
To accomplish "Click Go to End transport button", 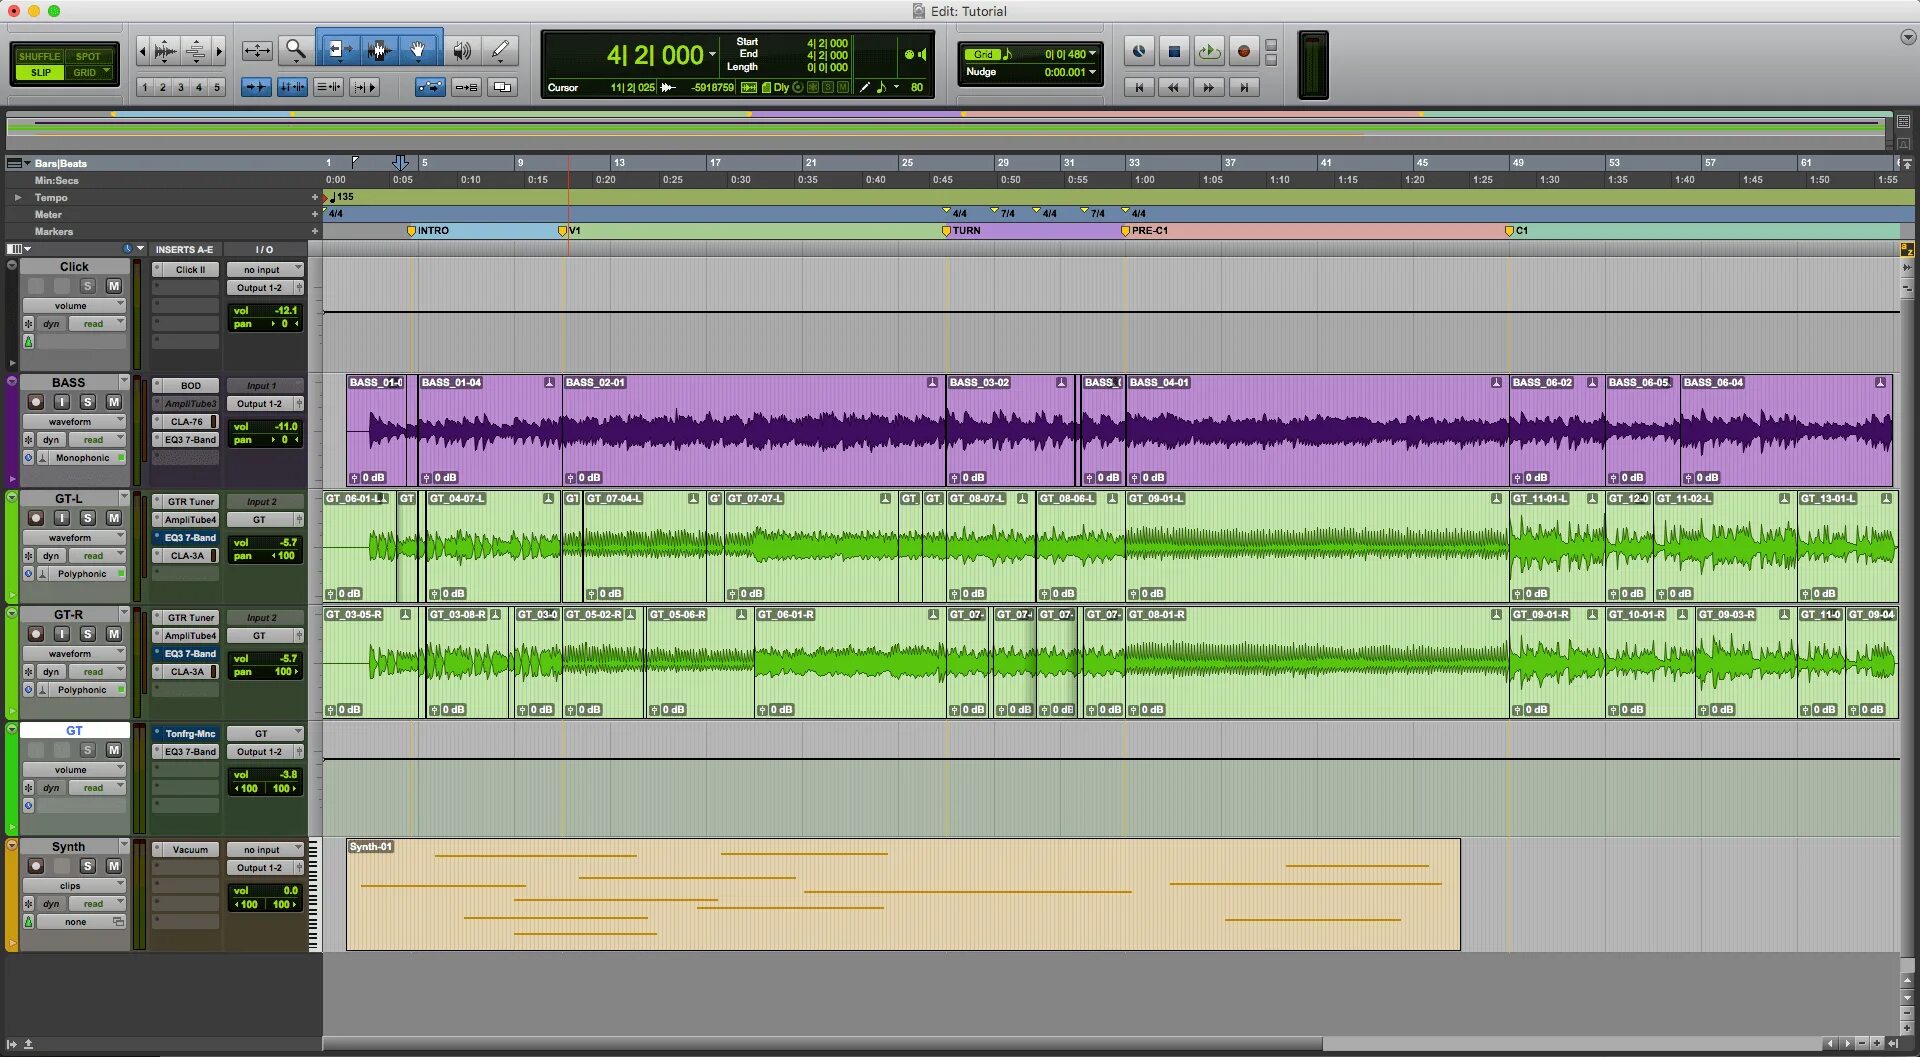I will [x=1244, y=87].
